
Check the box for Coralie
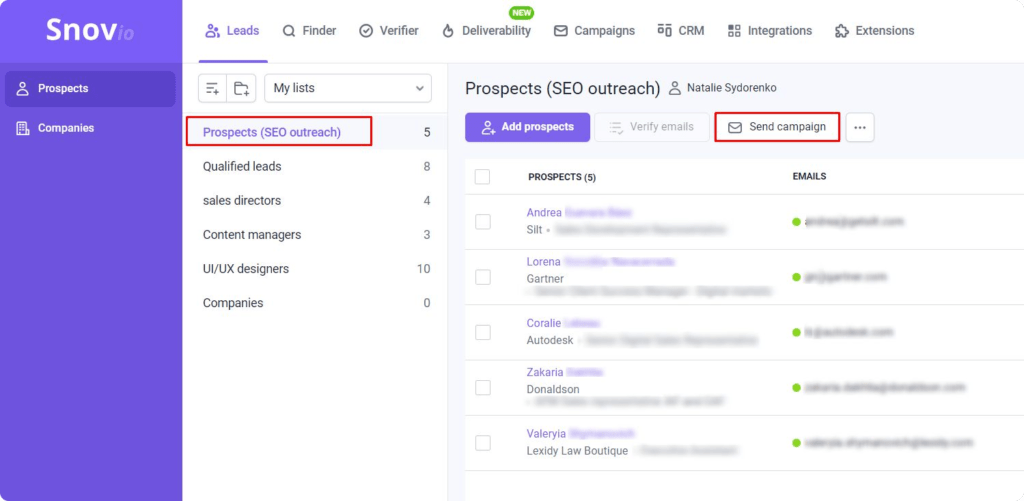(483, 332)
